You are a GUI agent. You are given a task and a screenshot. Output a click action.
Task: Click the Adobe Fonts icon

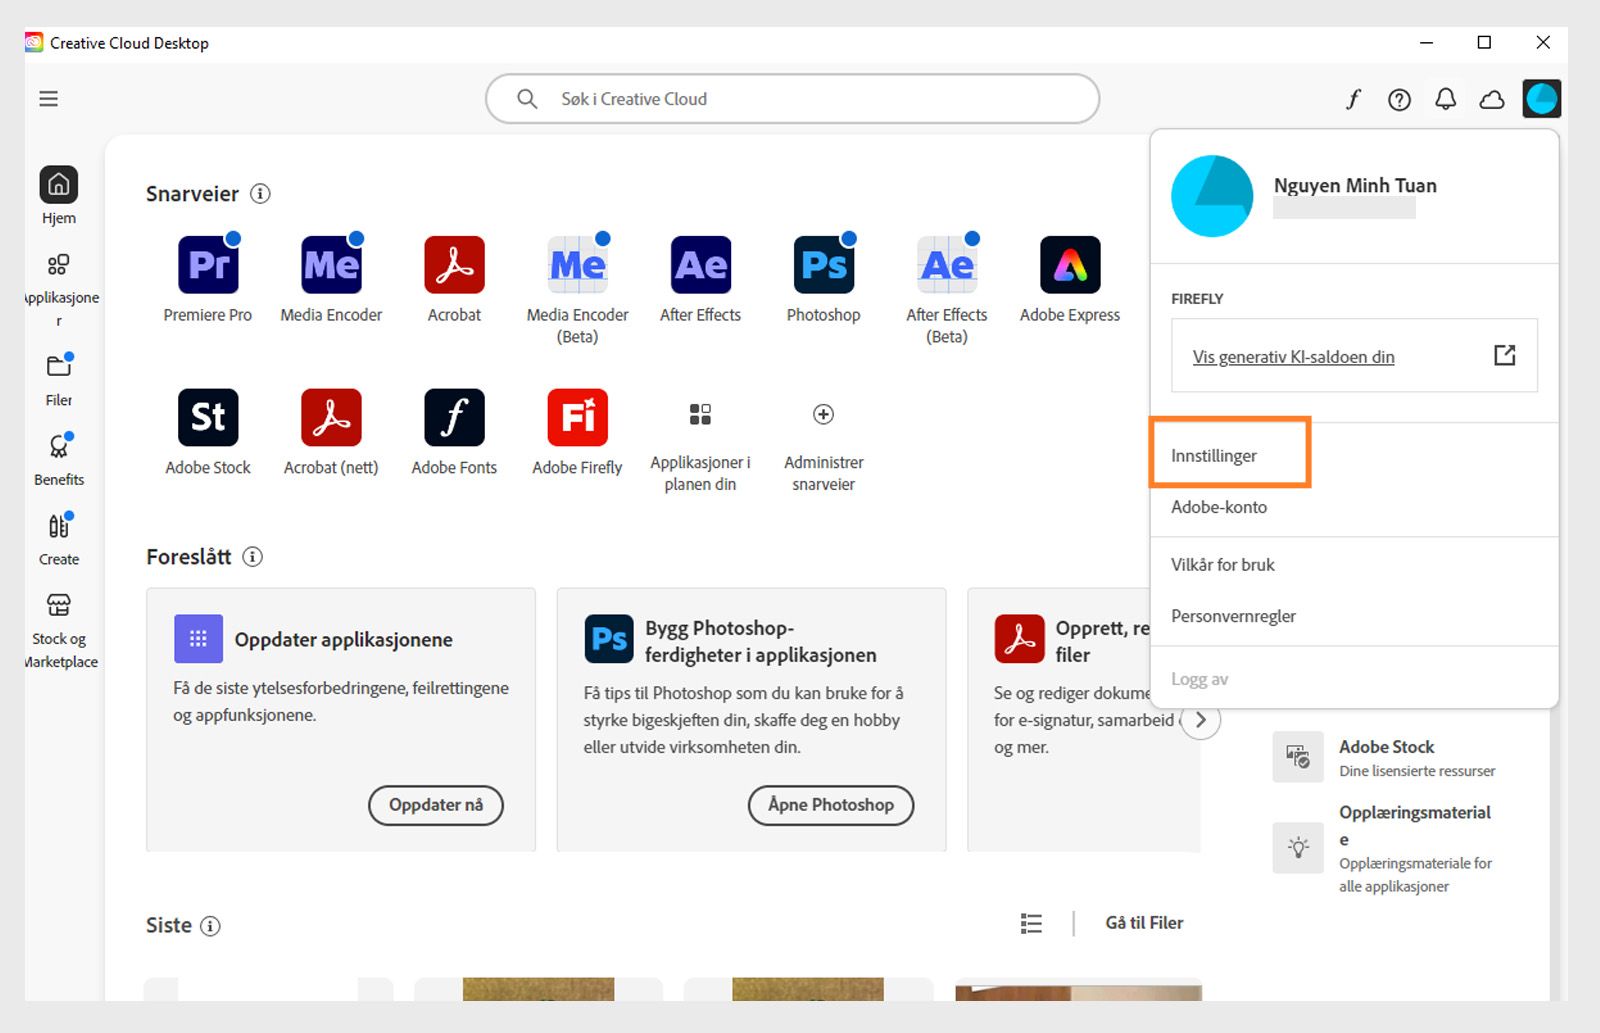453,417
